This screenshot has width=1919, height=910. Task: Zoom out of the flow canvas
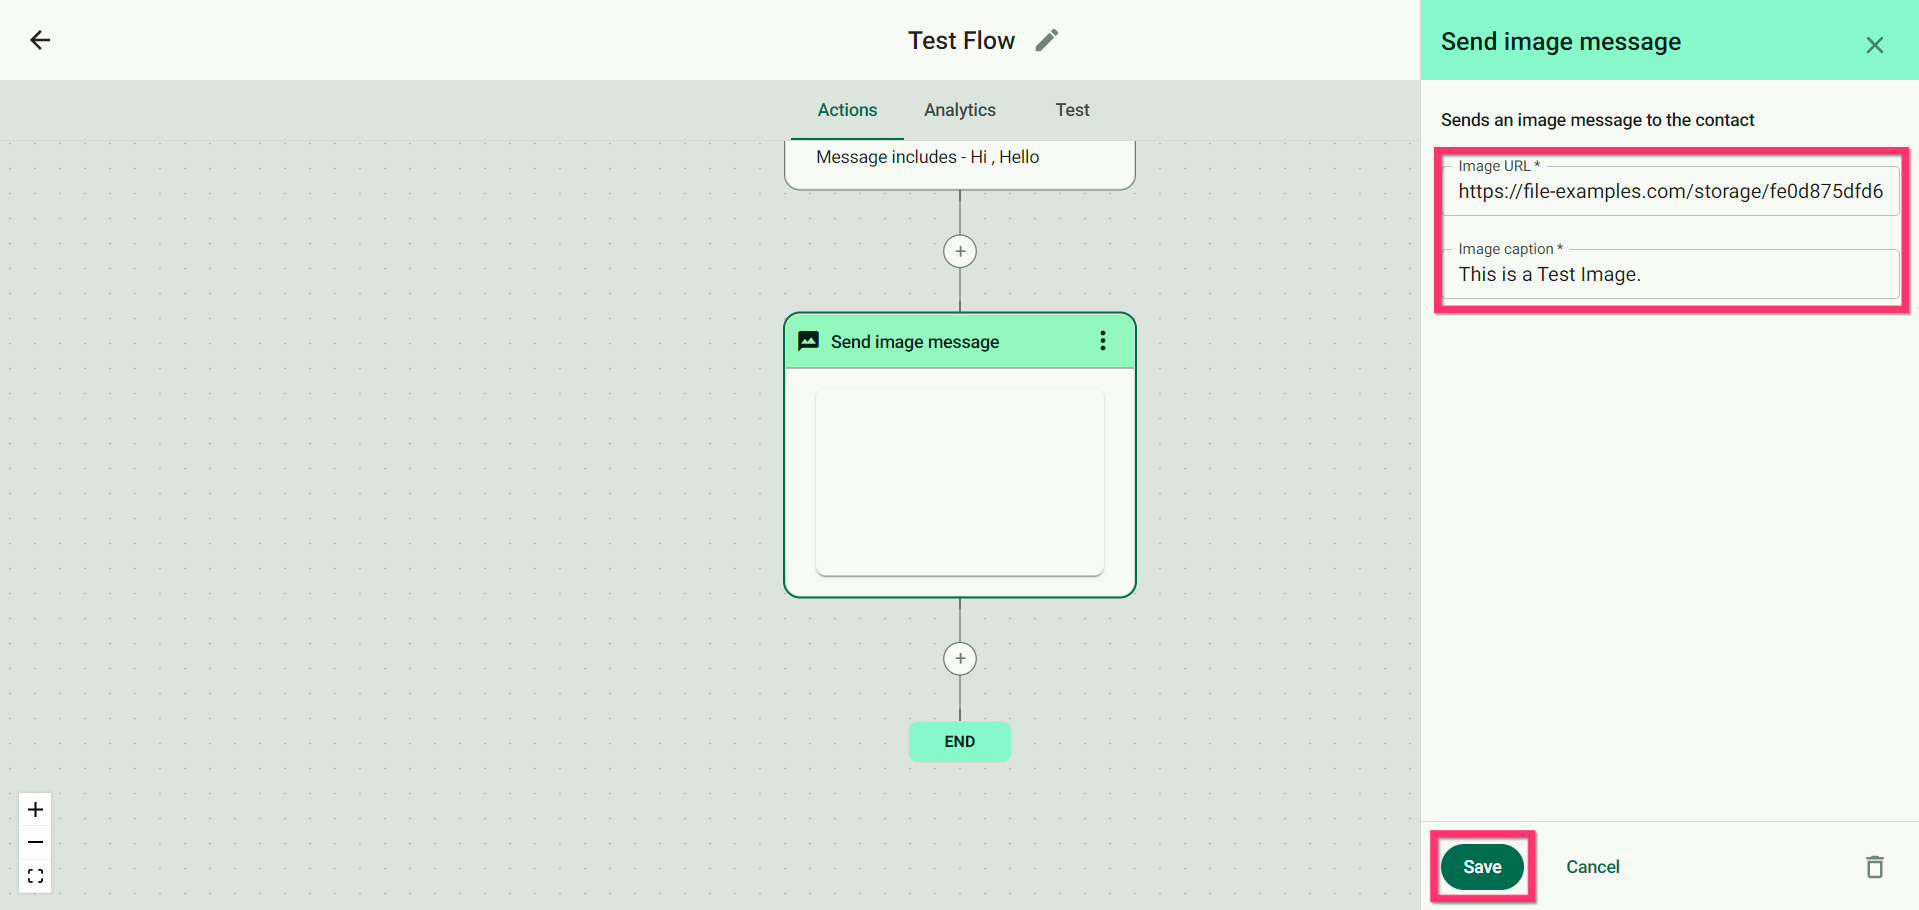tap(35, 843)
